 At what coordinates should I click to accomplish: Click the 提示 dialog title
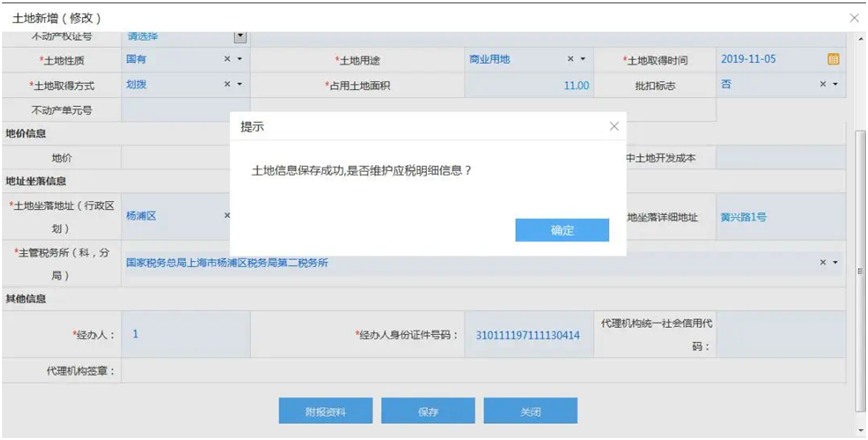point(252,127)
